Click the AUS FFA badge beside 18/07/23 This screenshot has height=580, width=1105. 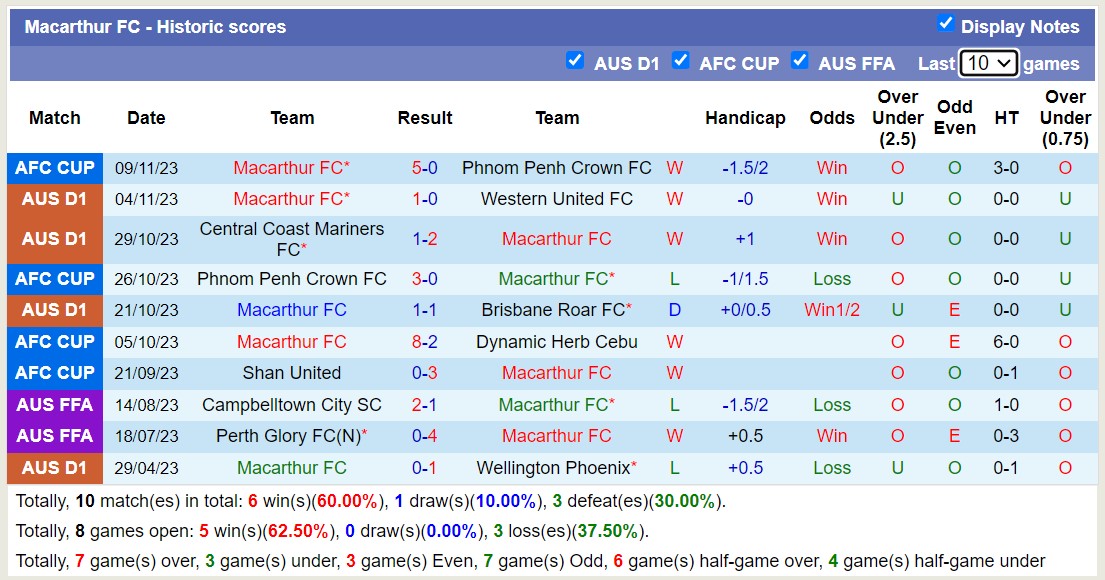pyautogui.click(x=54, y=436)
